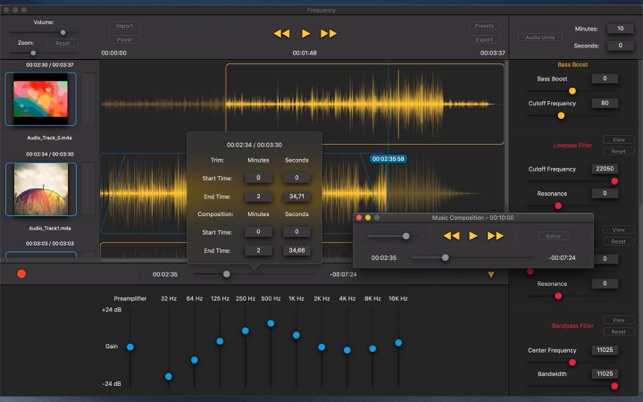Image resolution: width=643 pixels, height=402 pixels.
Task: Click the Import button
Action: (x=124, y=26)
